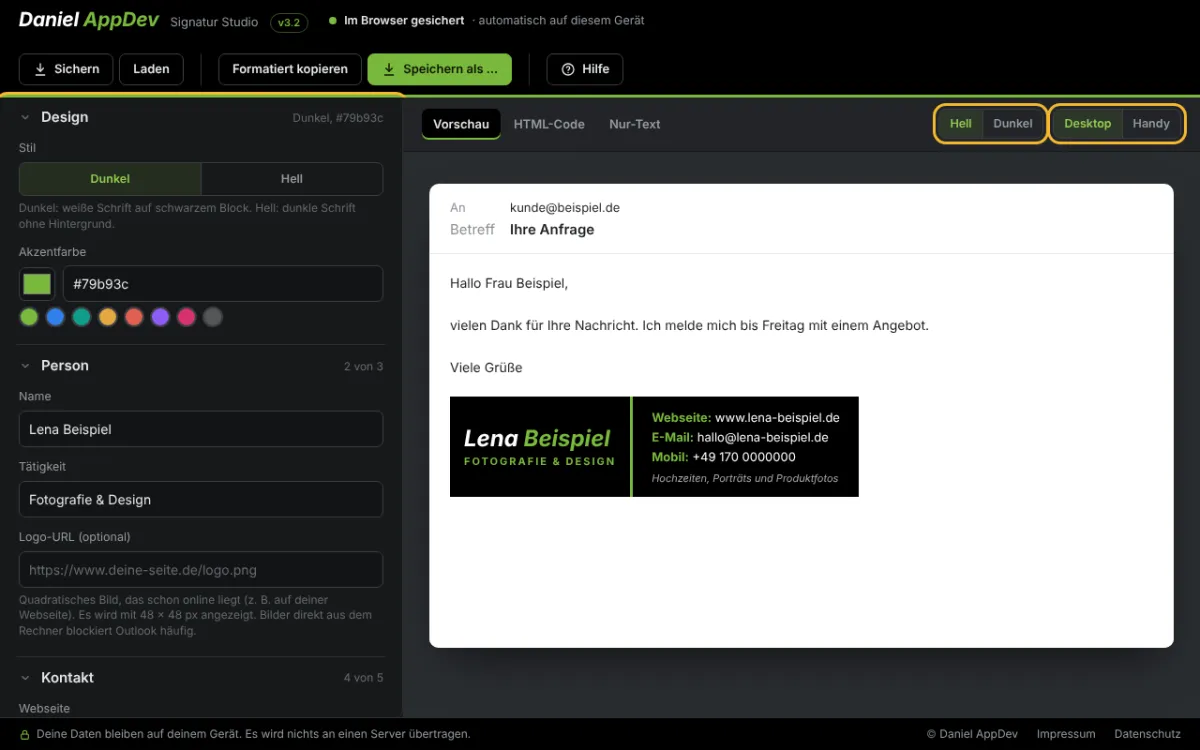This screenshot has width=1200, height=750.
Task: Choose the gray preset color dot
Action: pyautogui.click(x=212, y=317)
